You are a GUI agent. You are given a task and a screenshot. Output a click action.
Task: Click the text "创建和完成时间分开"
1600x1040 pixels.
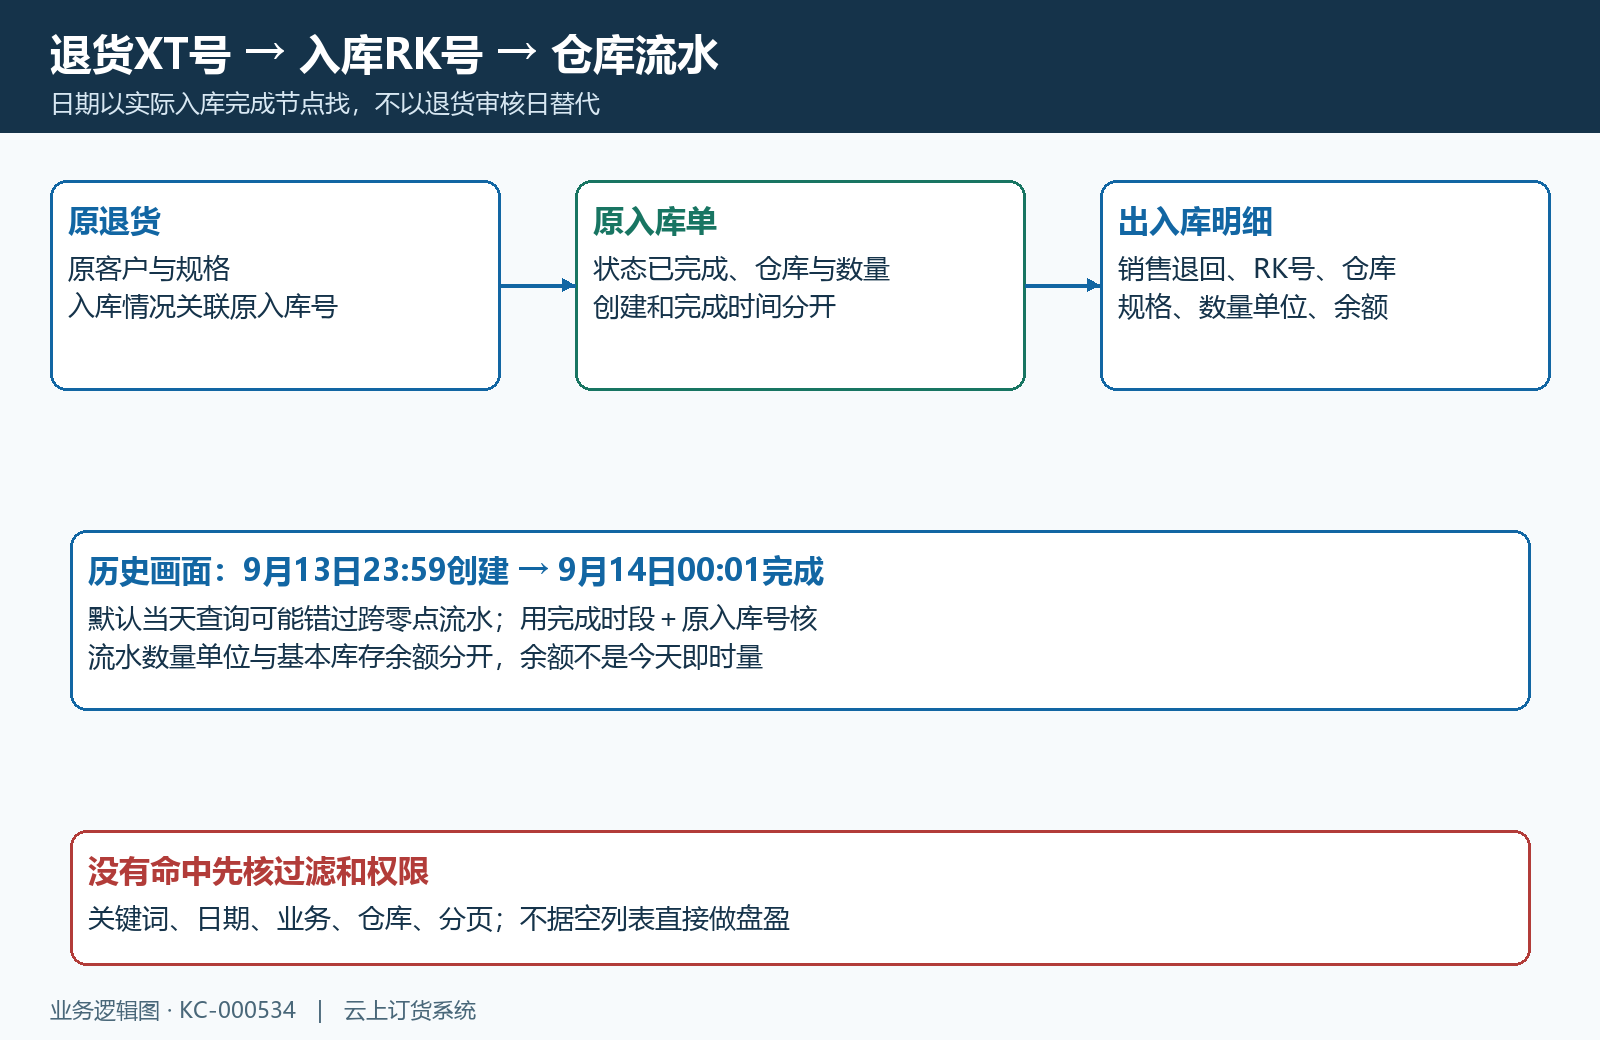tap(714, 306)
